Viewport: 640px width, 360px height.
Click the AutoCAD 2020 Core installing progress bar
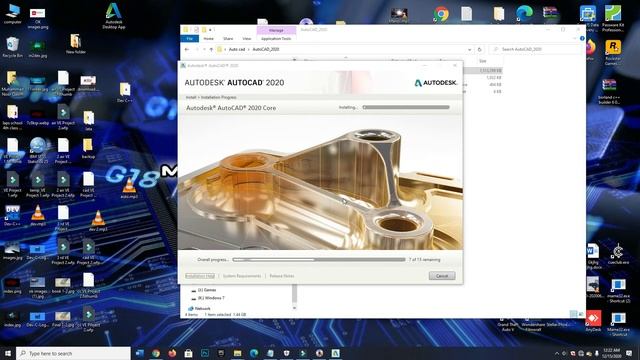(406, 107)
